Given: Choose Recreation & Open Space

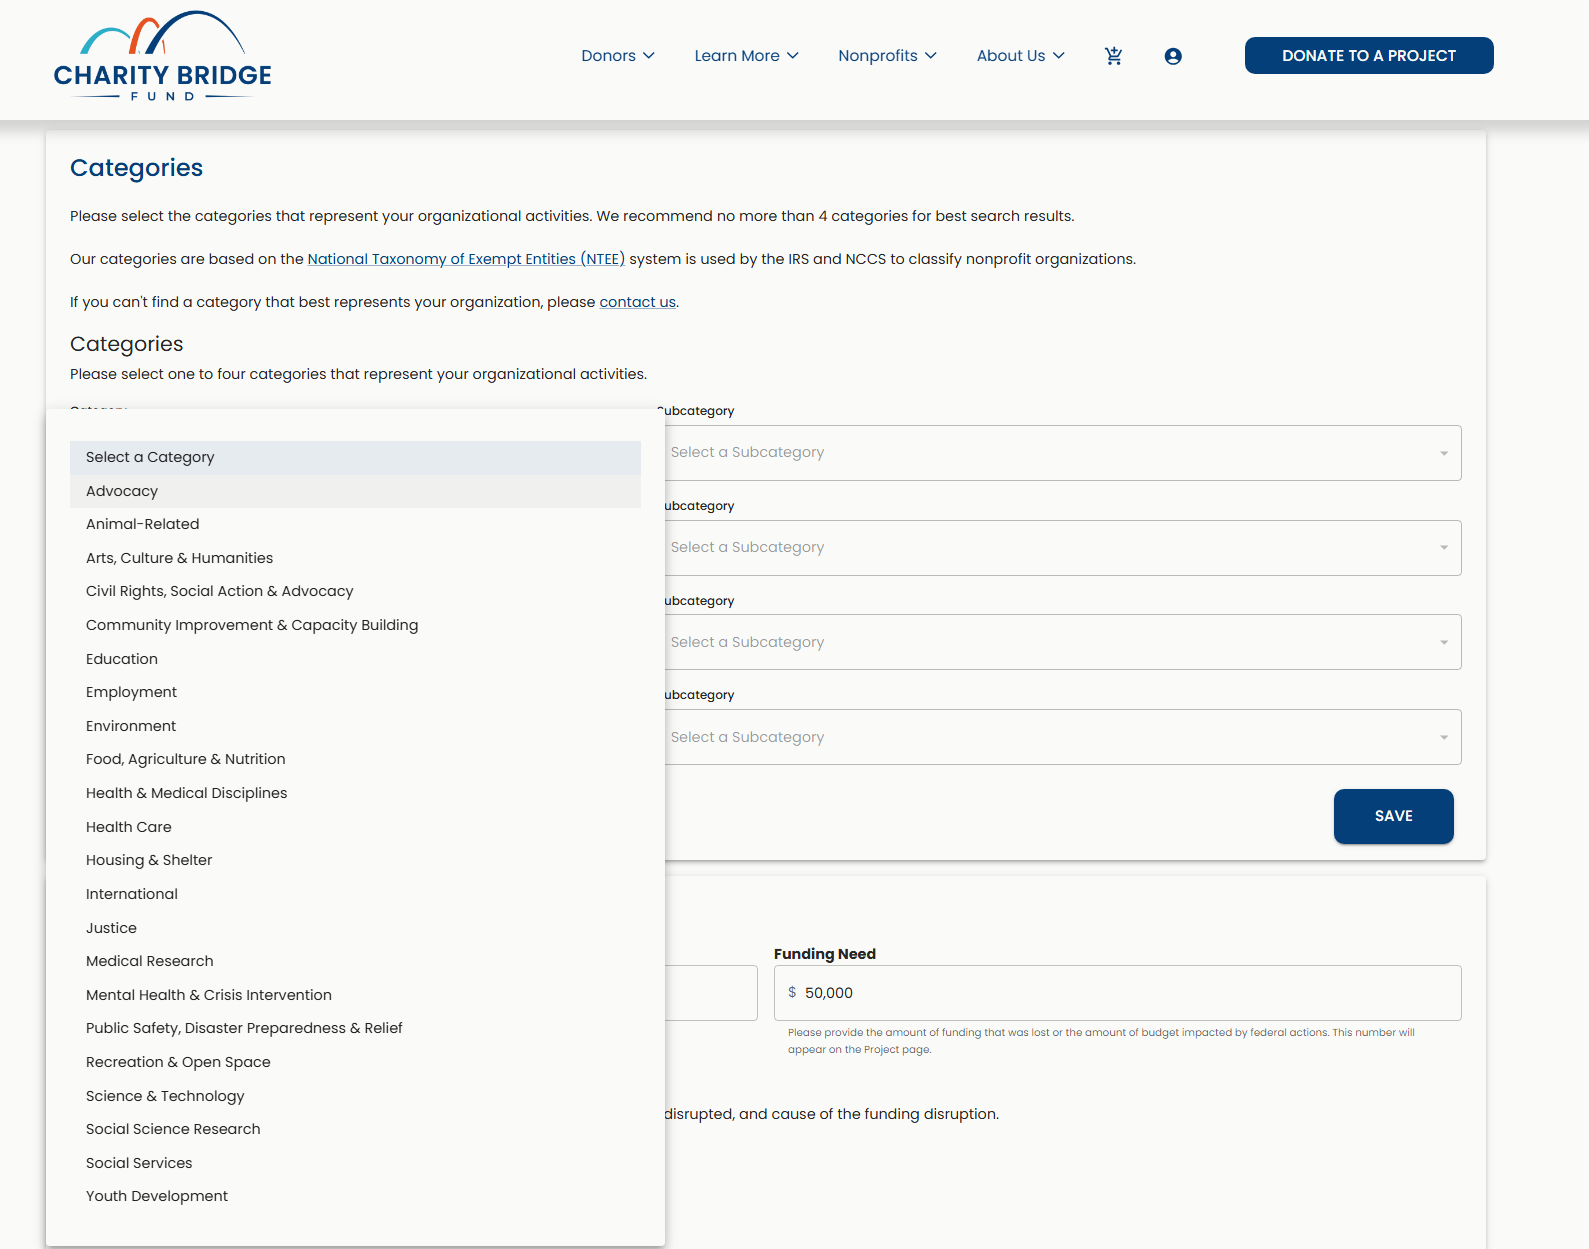Looking at the screenshot, I should coord(355,1062).
